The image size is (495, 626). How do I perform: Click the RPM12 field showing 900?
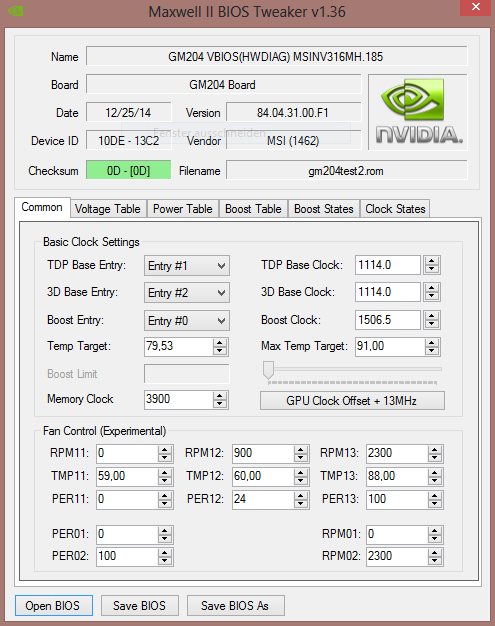pyautogui.click(x=263, y=454)
